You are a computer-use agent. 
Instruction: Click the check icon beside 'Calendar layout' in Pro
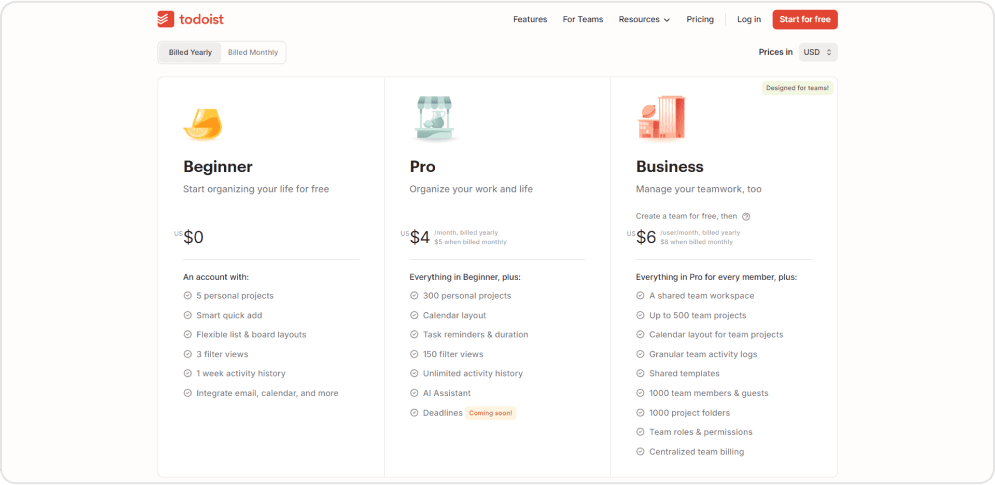pos(414,316)
